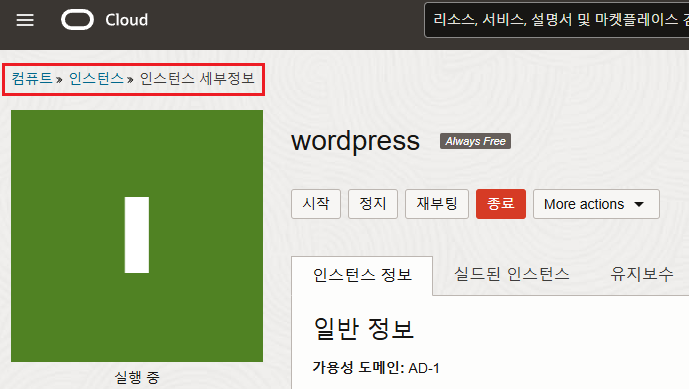
Task: Focus the resource and service search box
Action: pyautogui.click(x=556, y=20)
